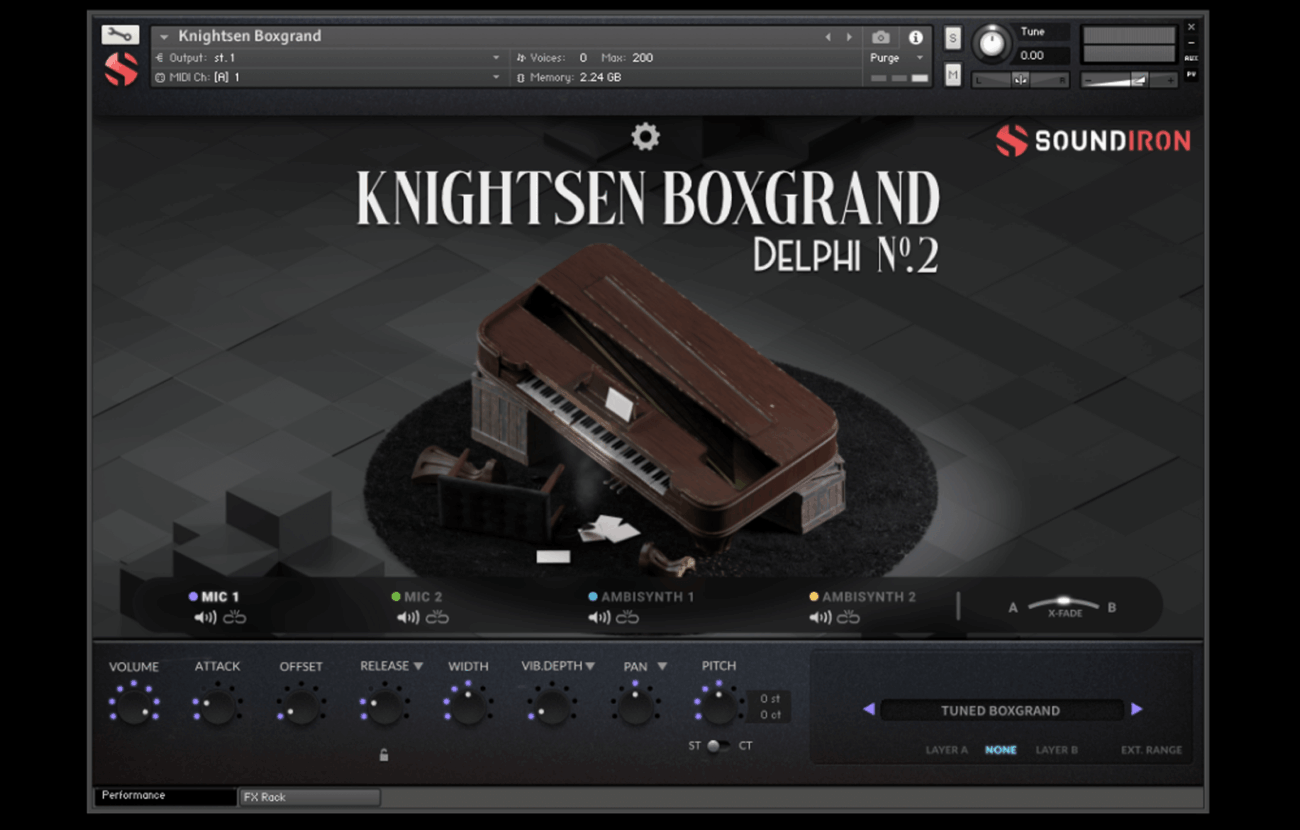Solo the instrument with S button
The image size is (1300, 830).
point(953,38)
